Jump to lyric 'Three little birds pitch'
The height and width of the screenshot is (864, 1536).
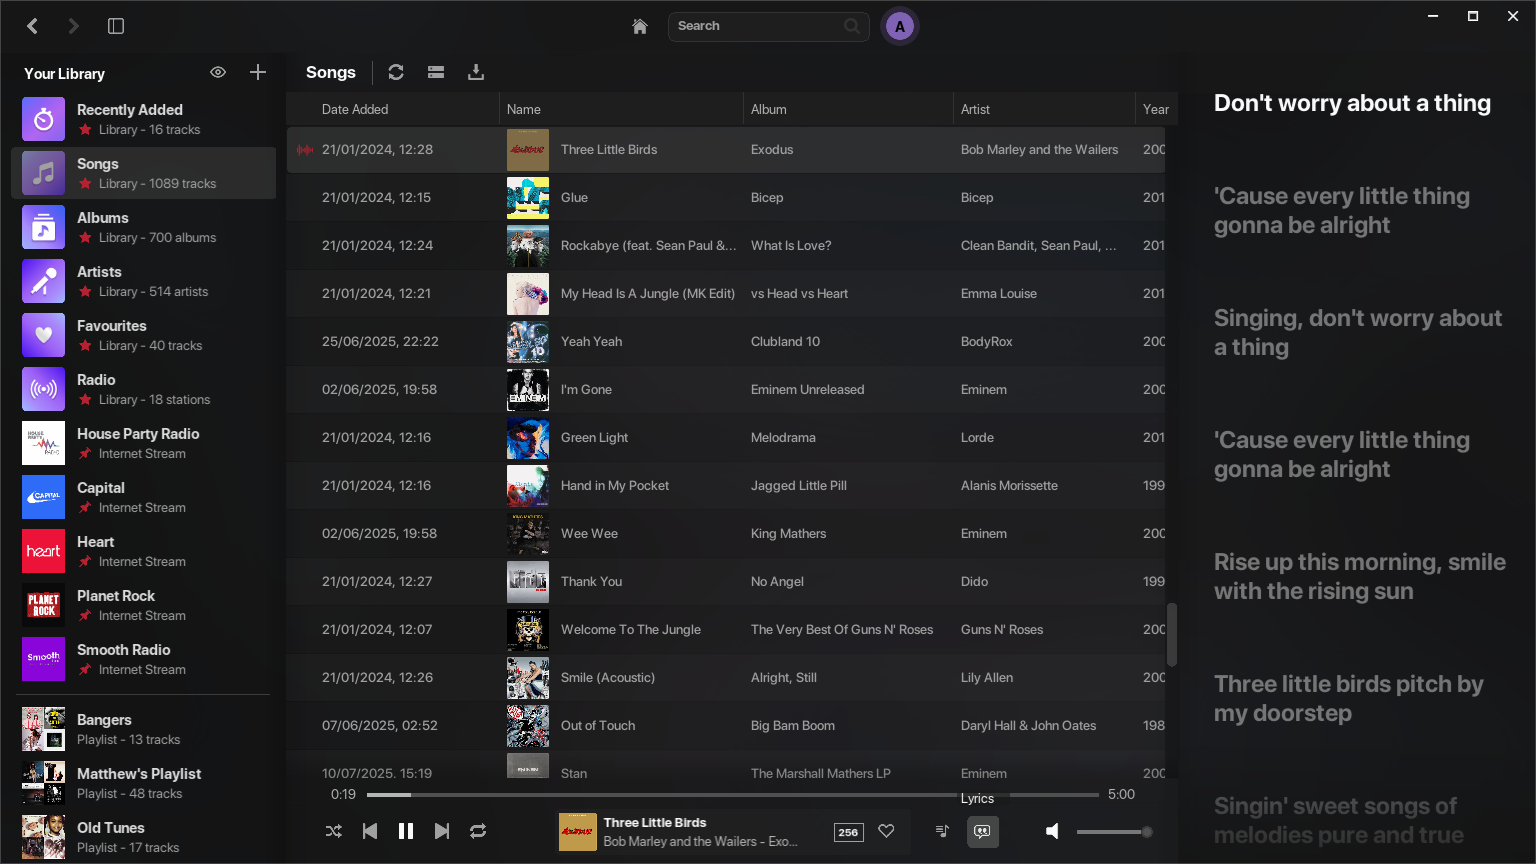tap(1348, 698)
